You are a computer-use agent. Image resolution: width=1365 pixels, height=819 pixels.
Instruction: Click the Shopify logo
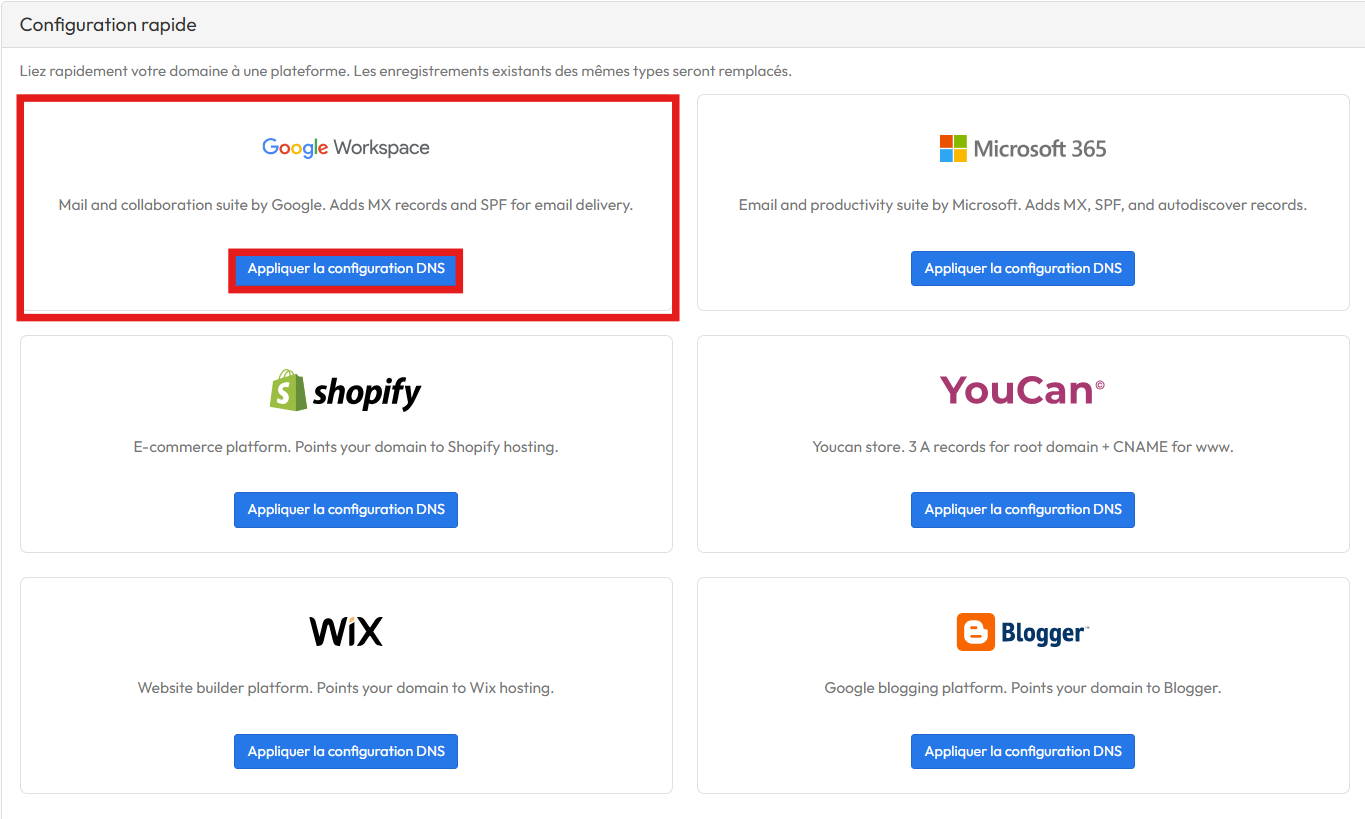[346, 390]
